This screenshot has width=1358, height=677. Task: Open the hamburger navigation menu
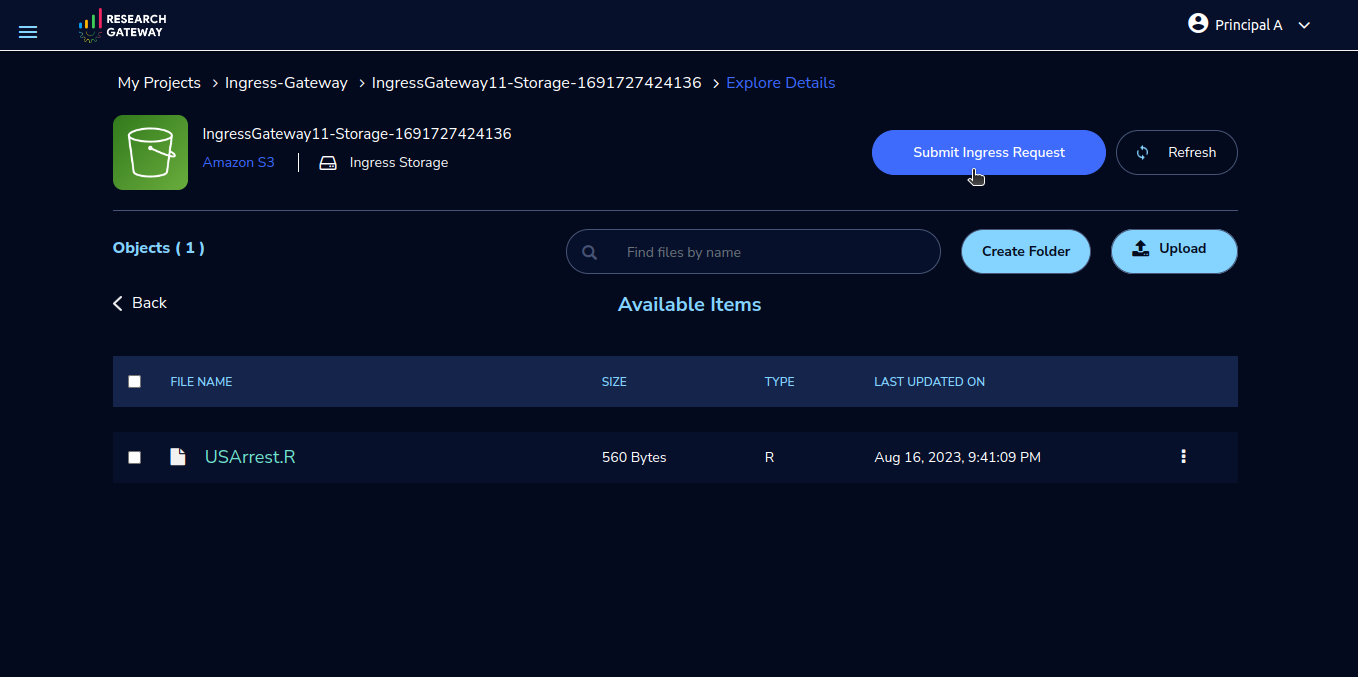[x=28, y=32]
